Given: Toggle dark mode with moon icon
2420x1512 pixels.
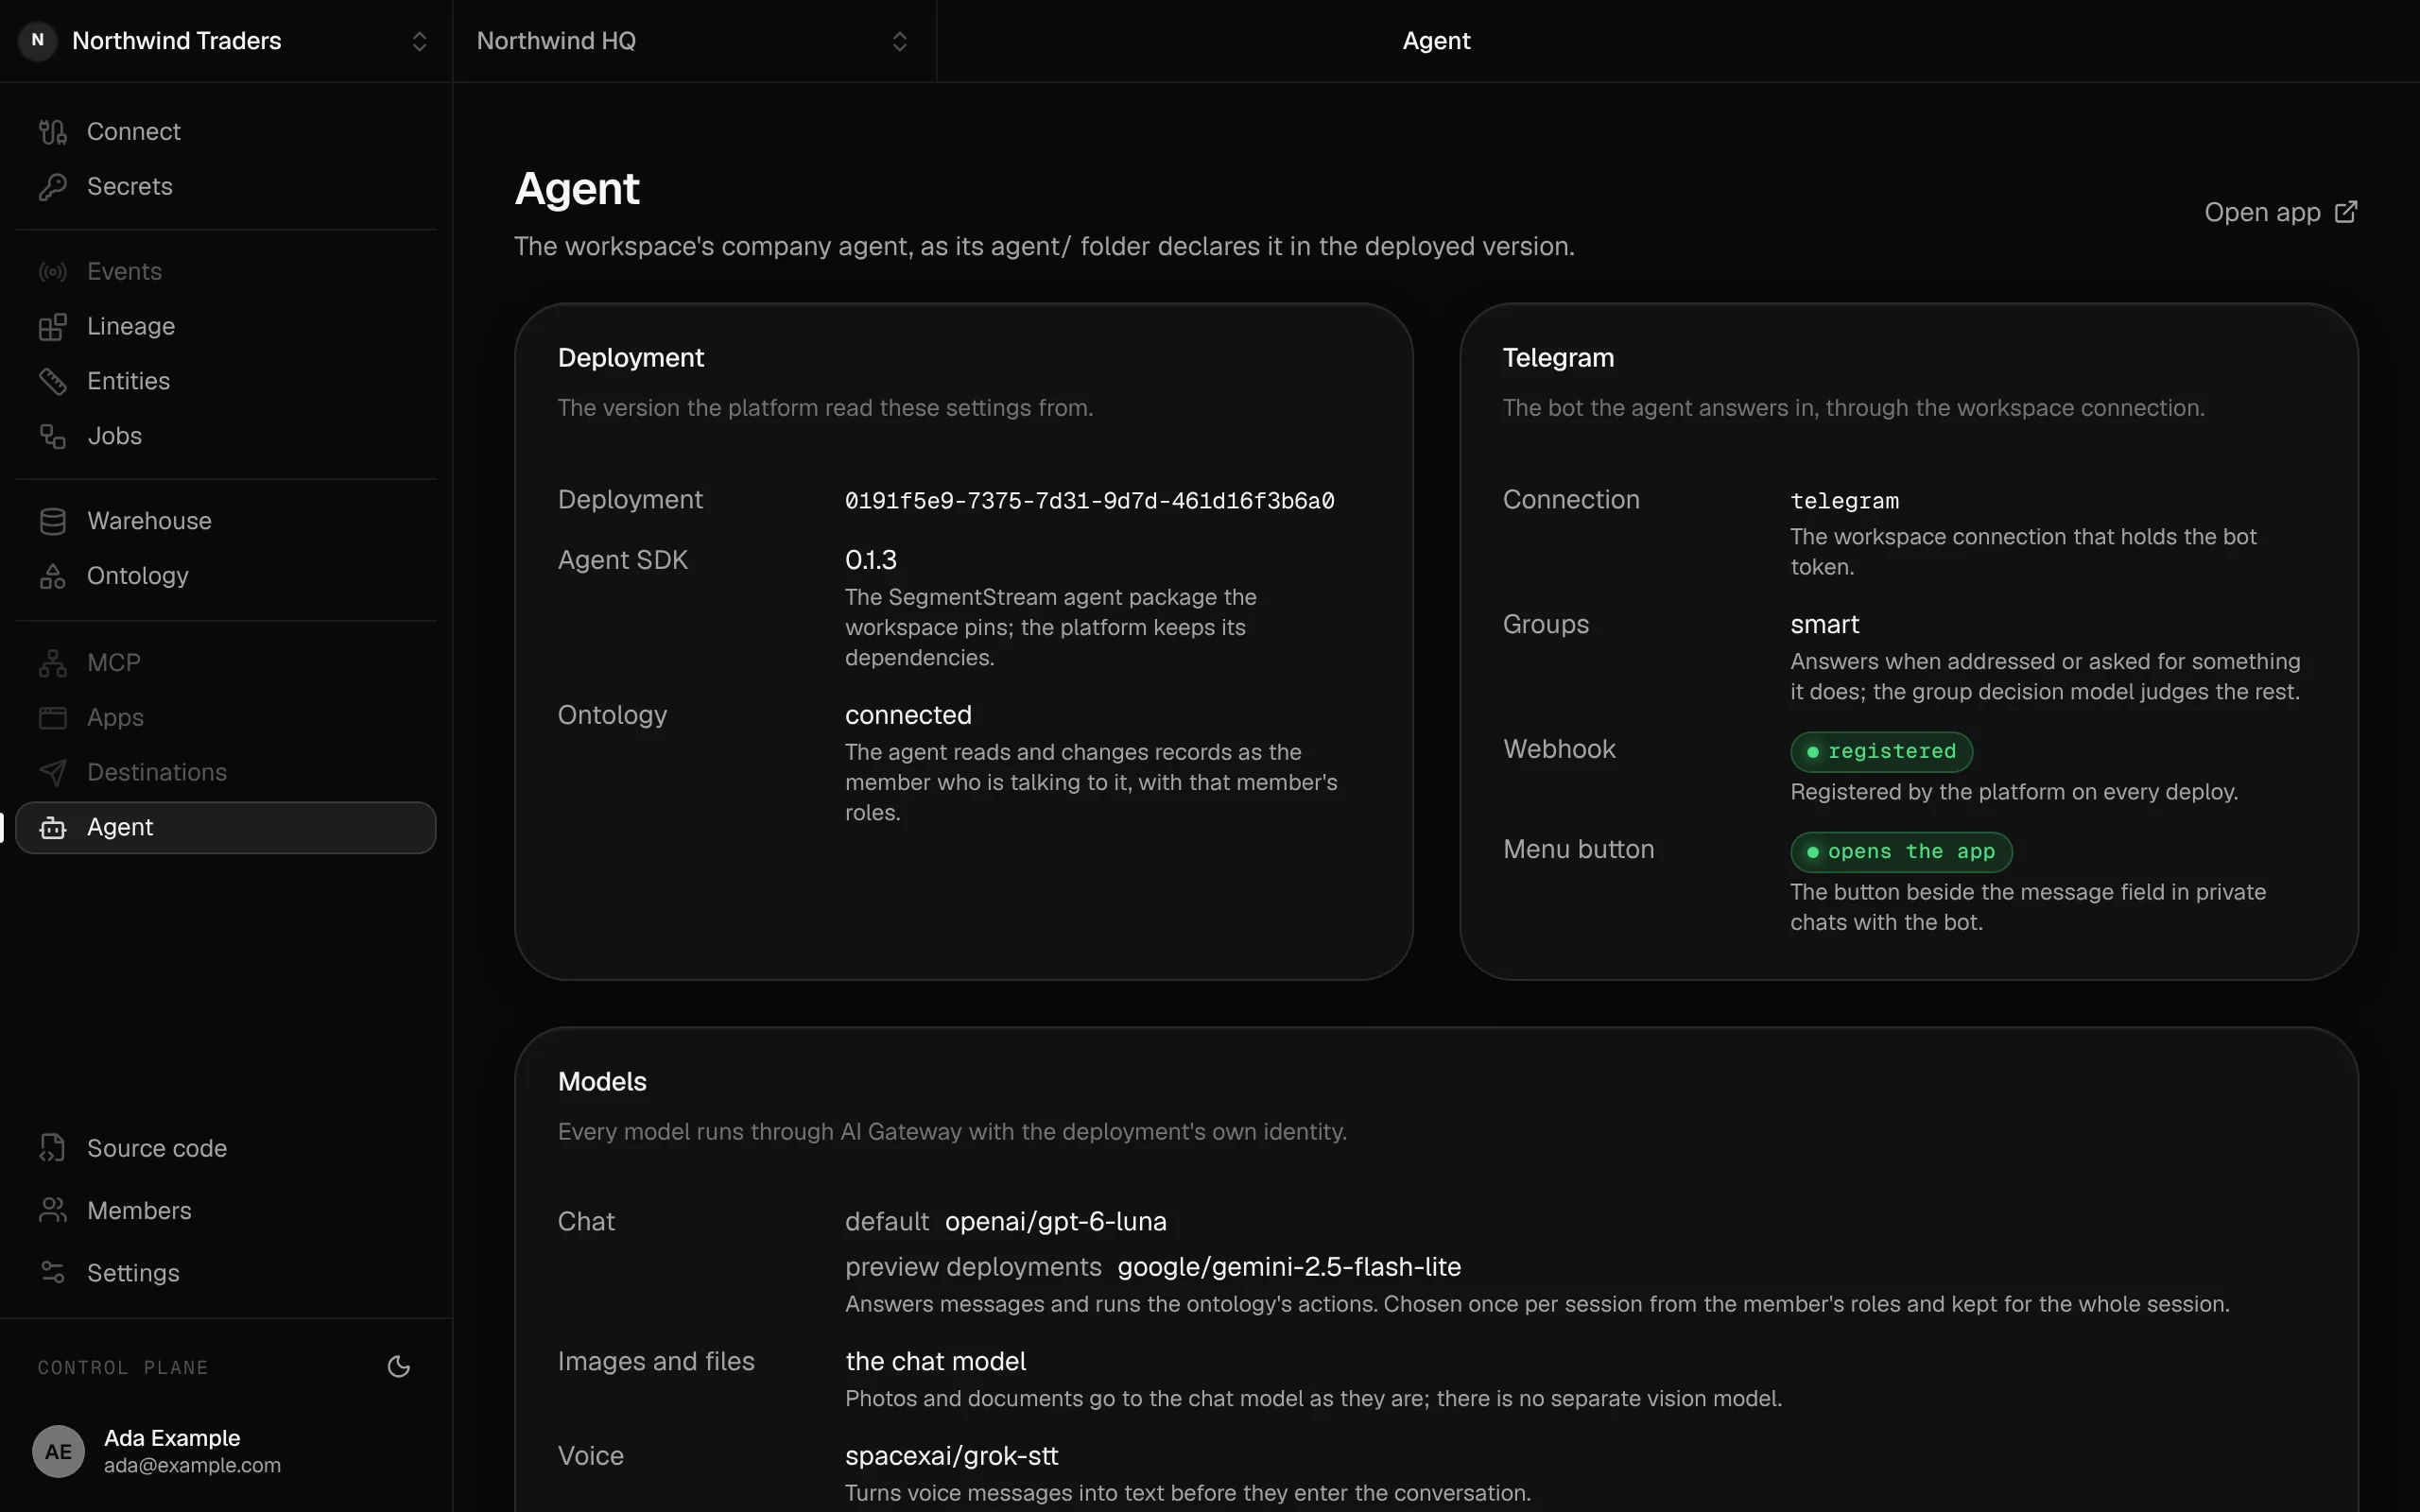Looking at the screenshot, I should (398, 1367).
